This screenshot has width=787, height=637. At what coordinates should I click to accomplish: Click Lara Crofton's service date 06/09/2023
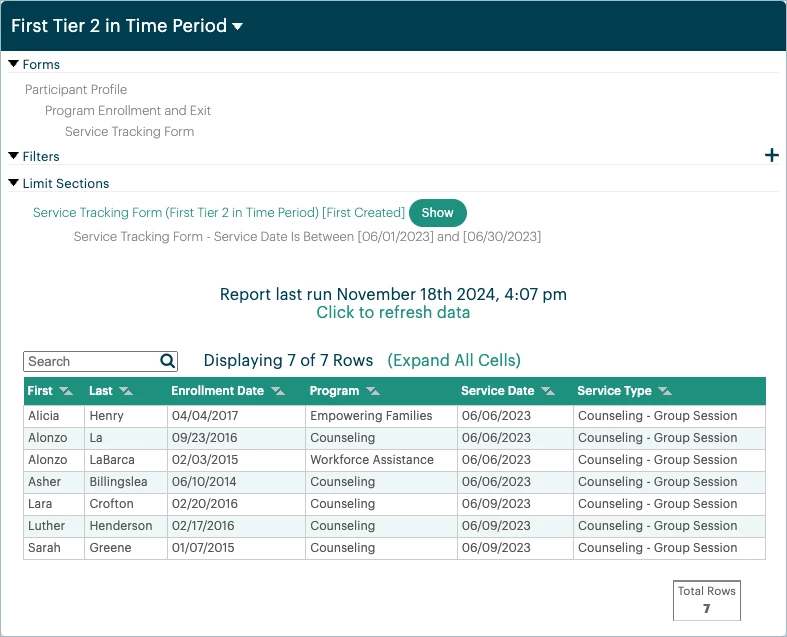click(x=515, y=504)
